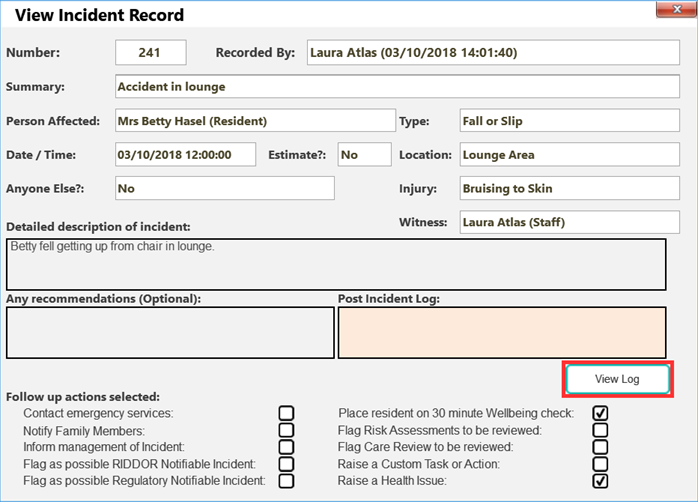The image size is (698, 502).
Task: Click the Number field showing 241
Action: tap(151, 53)
